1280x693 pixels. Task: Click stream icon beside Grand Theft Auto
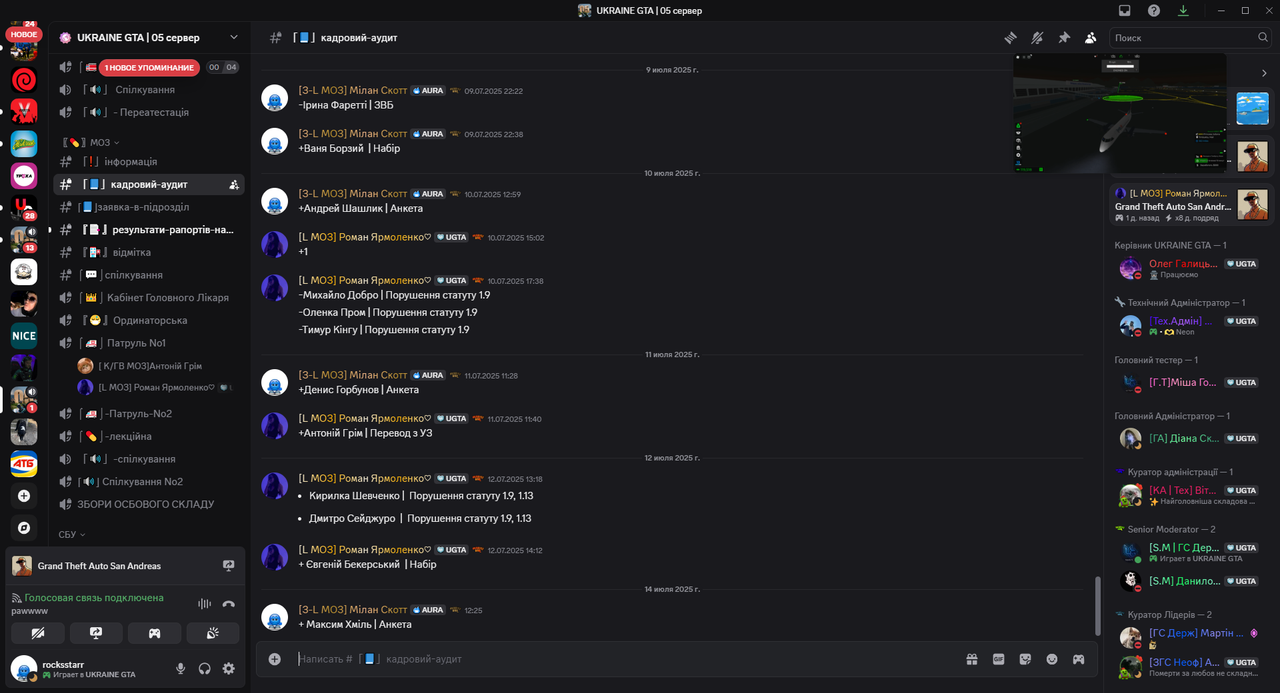[x=228, y=566]
